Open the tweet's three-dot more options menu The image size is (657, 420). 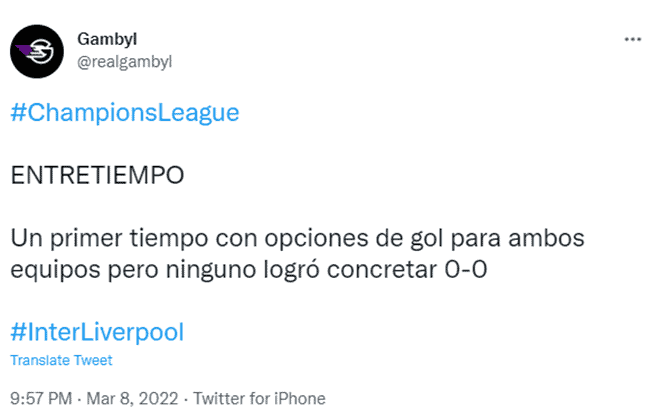click(x=632, y=39)
